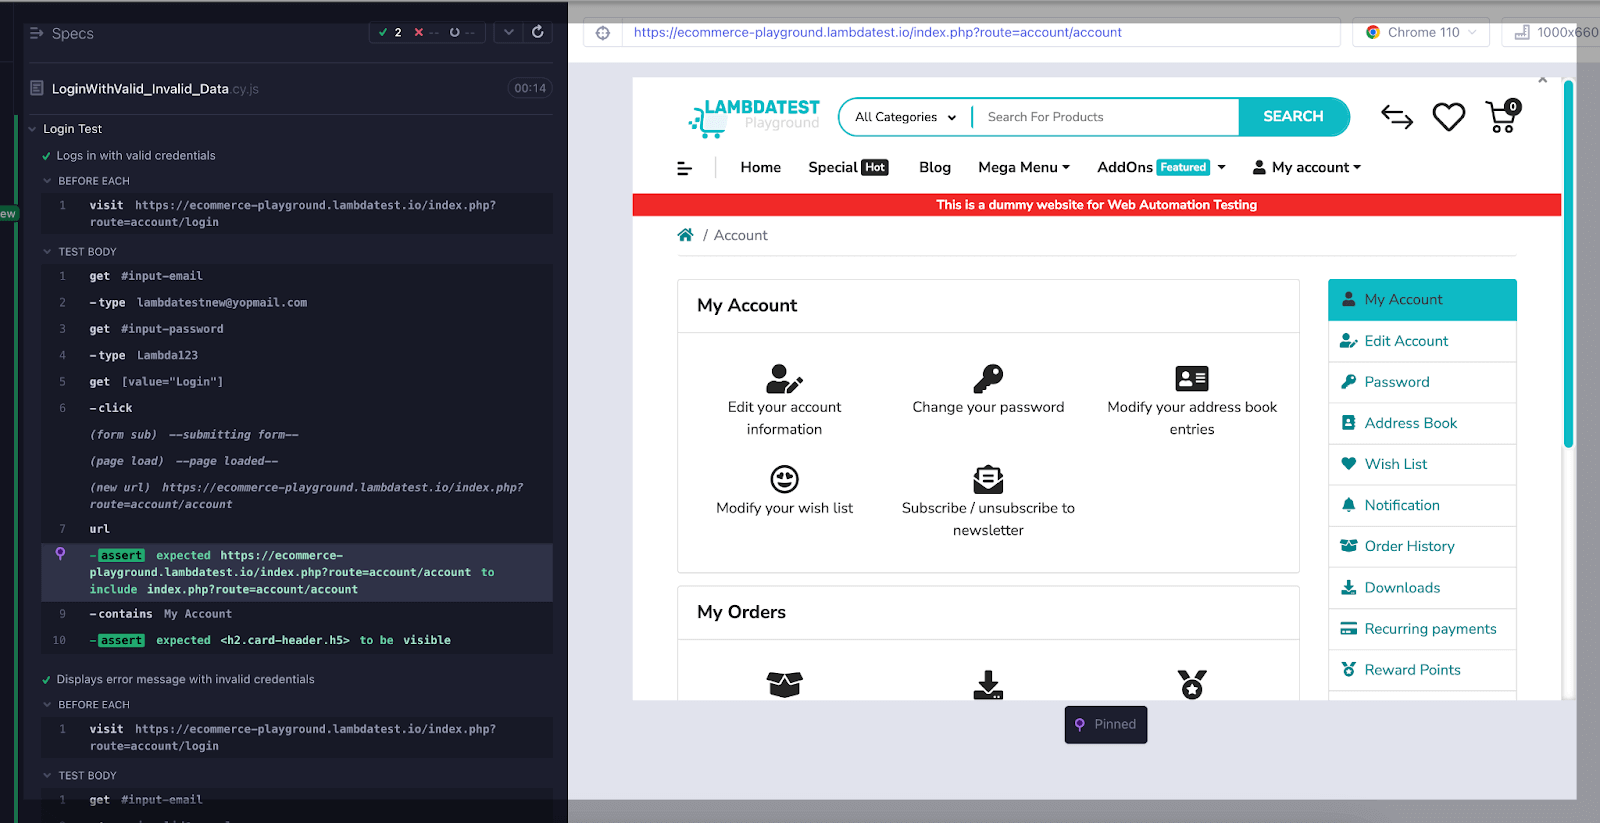Click the selector playground crosshair icon
The width and height of the screenshot is (1600, 823).
(603, 32)
